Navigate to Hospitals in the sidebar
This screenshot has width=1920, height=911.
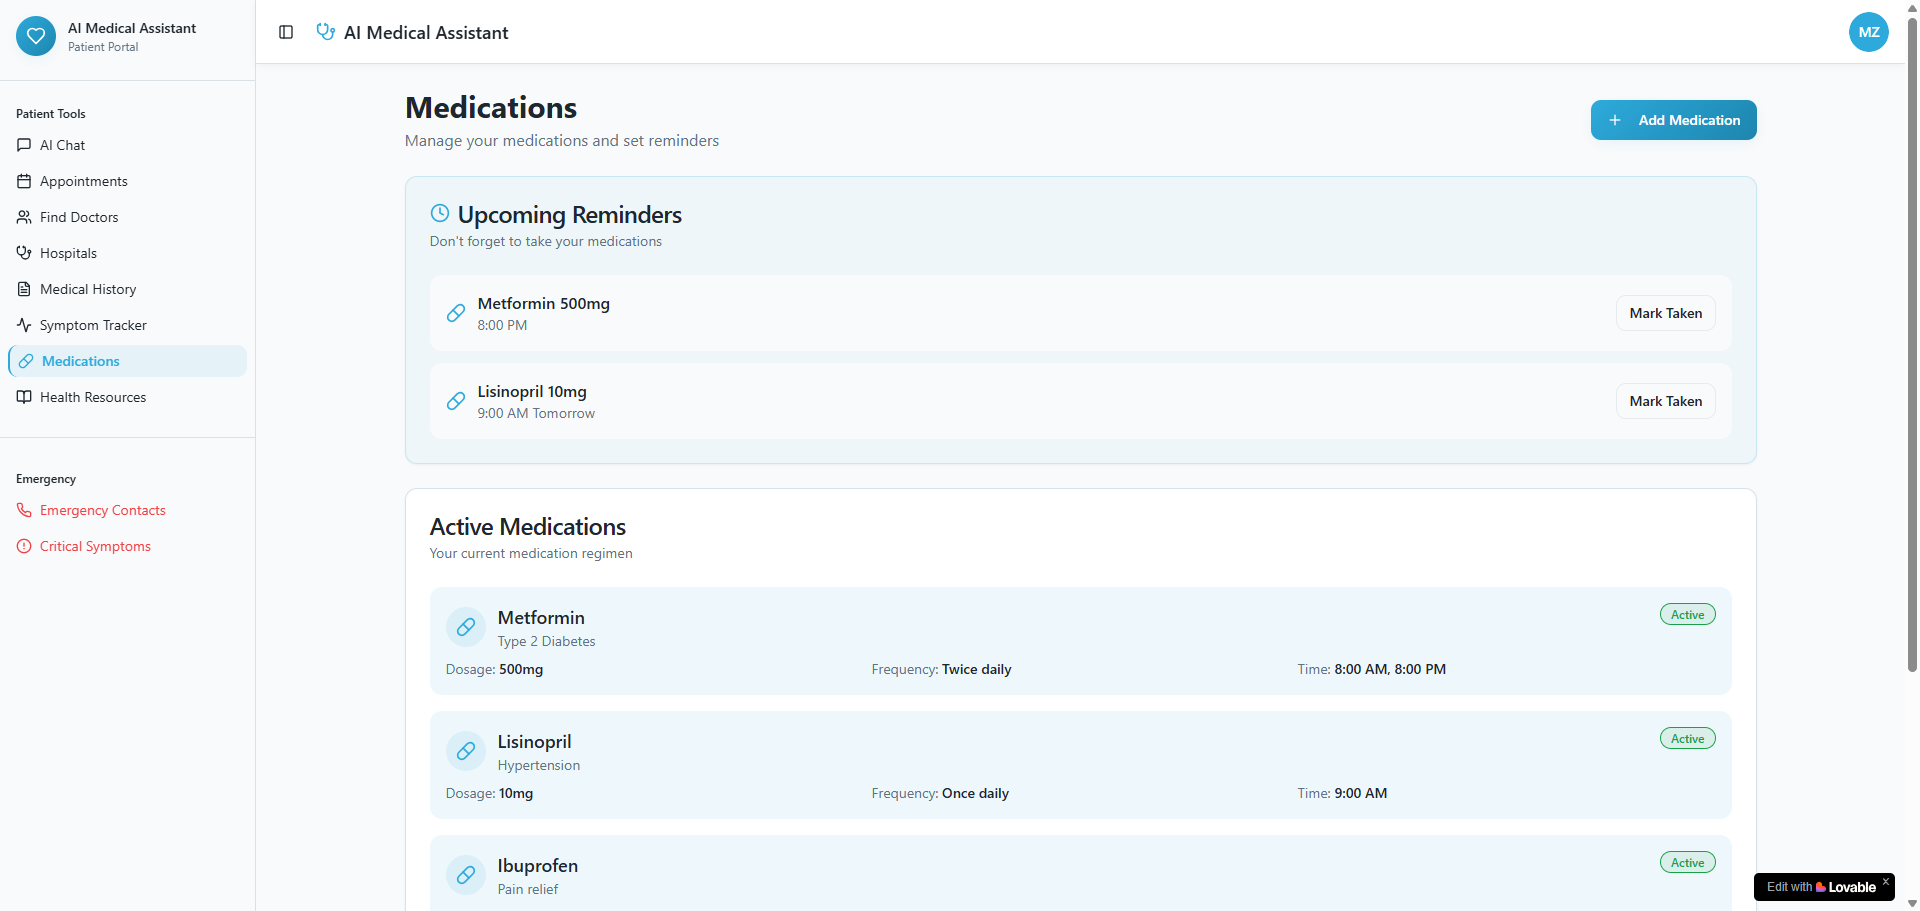pos(127,253)
